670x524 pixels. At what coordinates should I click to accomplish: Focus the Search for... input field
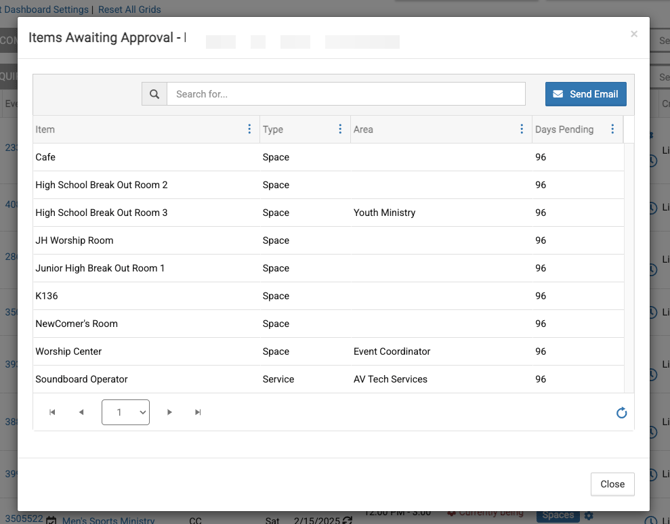click(x=345, y=94)
